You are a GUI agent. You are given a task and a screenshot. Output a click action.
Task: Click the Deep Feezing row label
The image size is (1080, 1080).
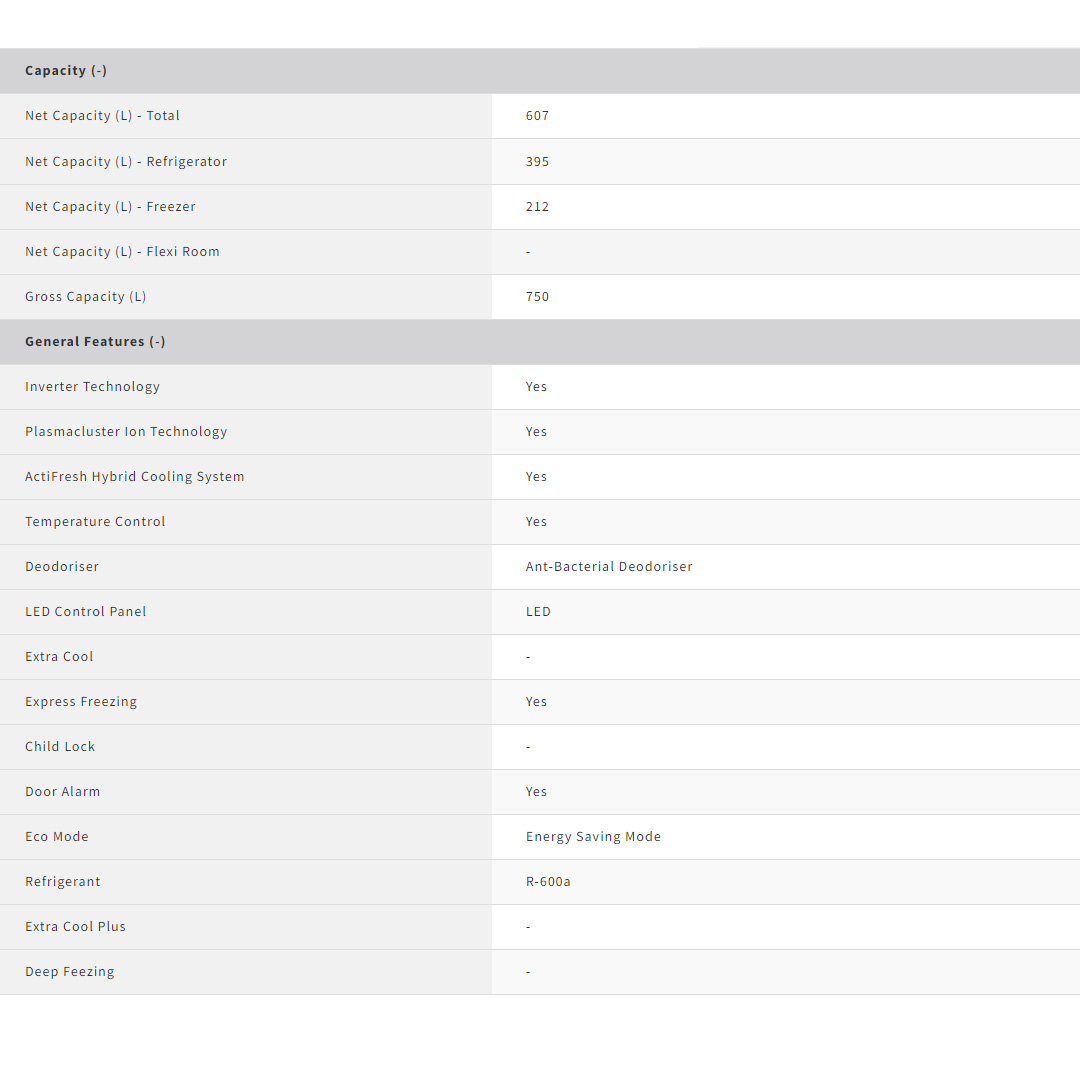pyautogui.click(x=69, y=972)
